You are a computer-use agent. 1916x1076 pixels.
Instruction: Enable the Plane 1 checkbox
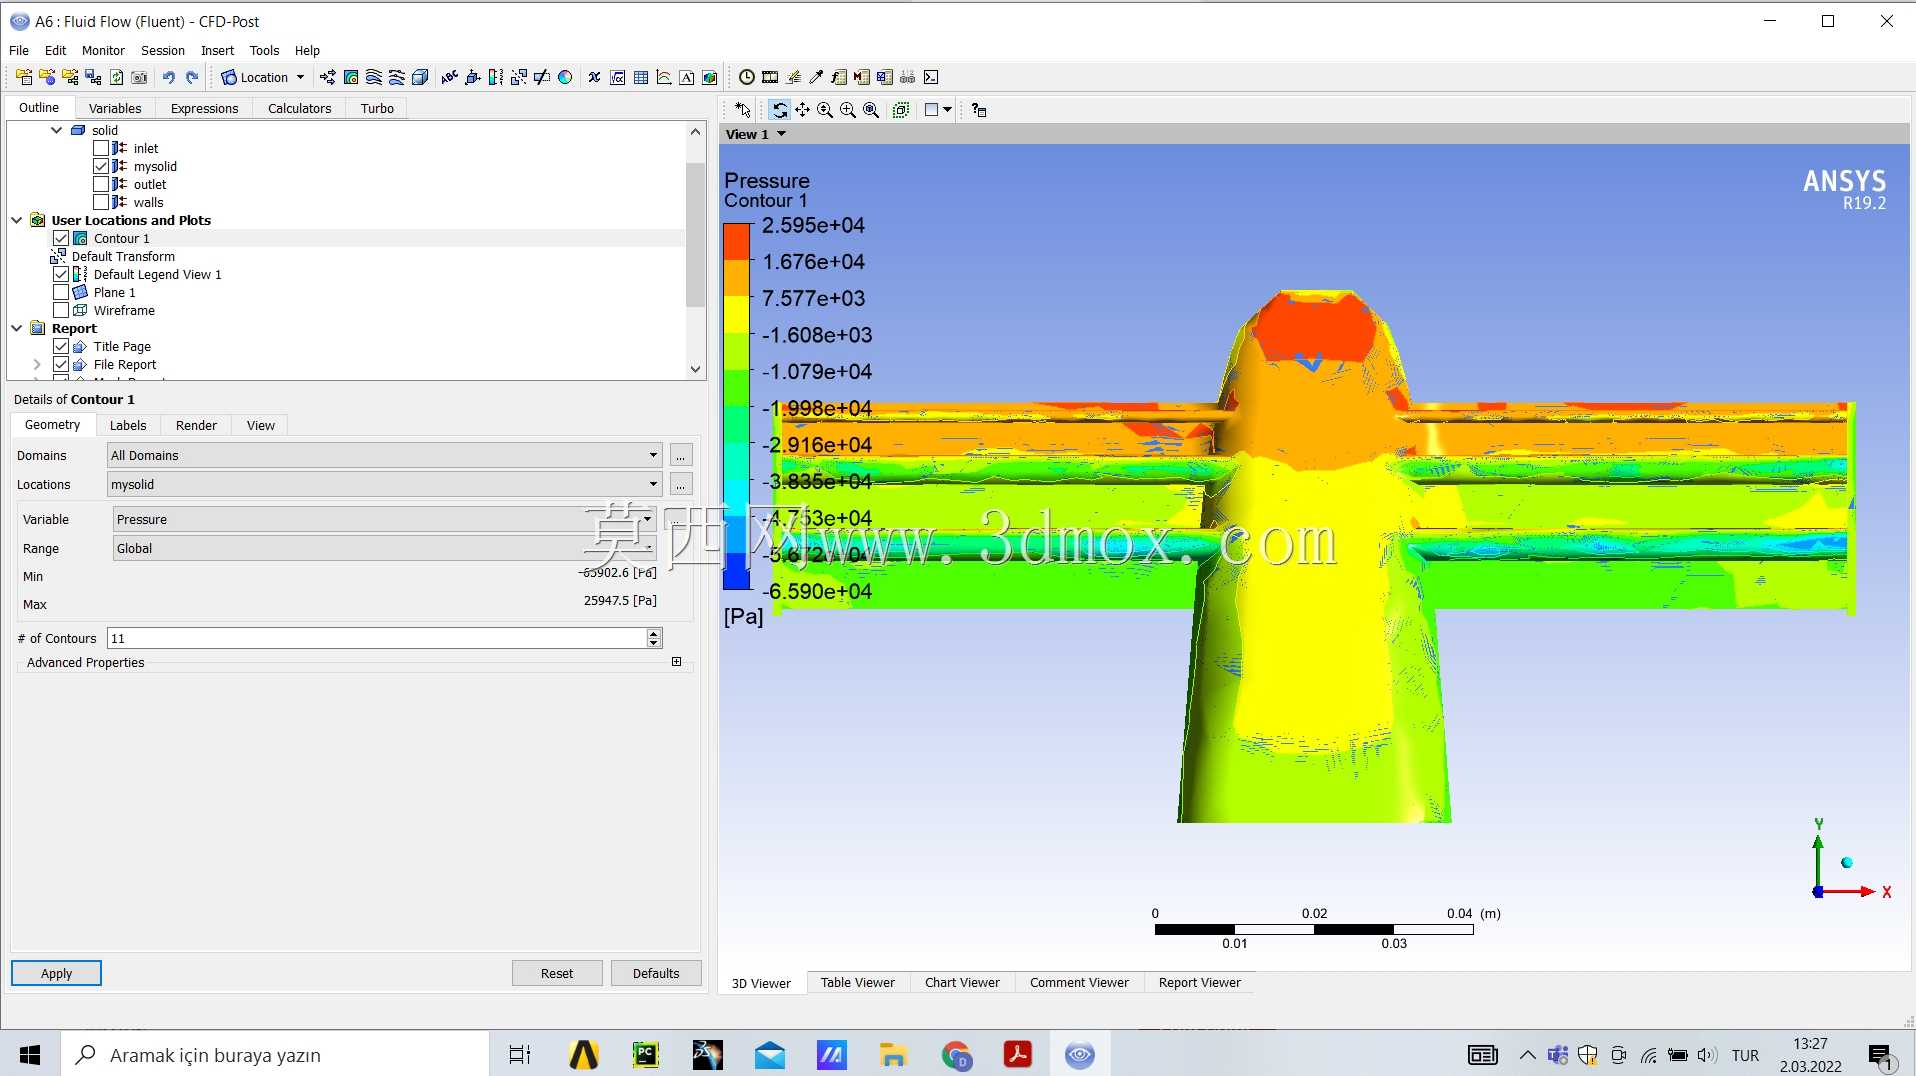[61, 292]
